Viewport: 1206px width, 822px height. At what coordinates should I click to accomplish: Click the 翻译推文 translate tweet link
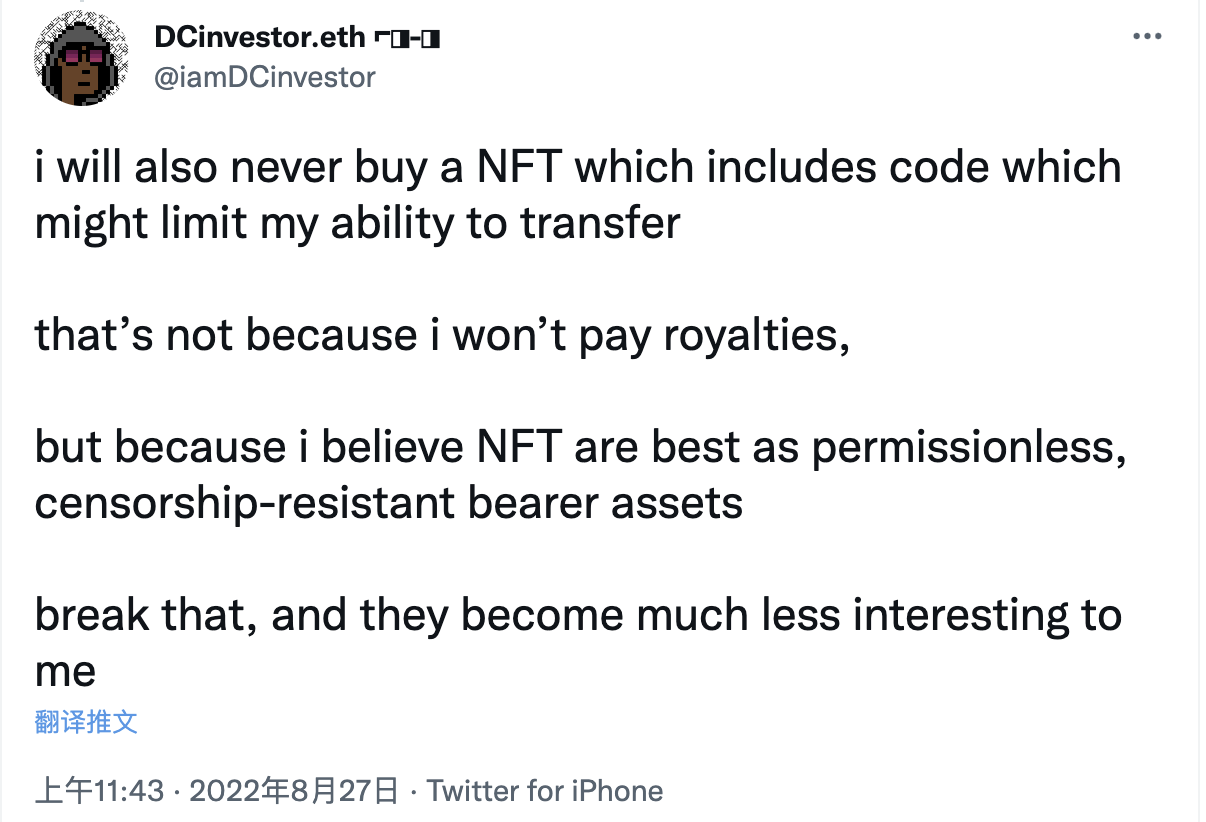tap(86, 722)
